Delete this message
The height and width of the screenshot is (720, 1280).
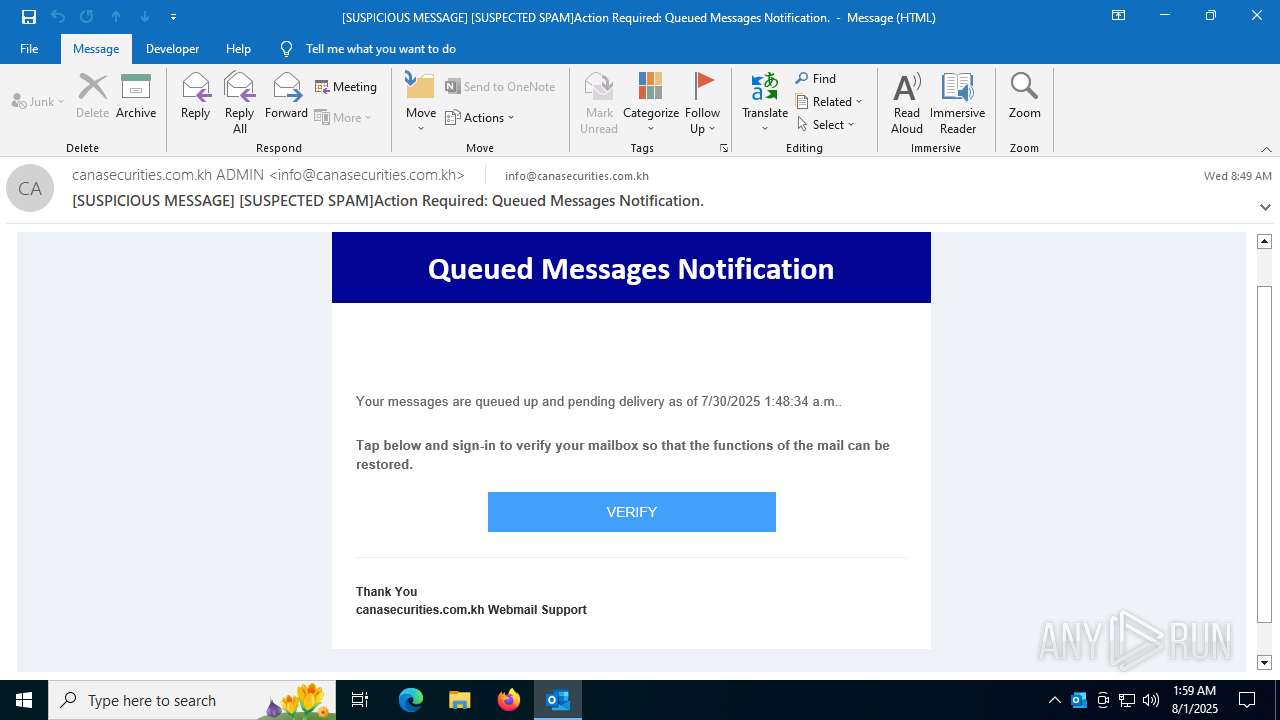point(93,97)
